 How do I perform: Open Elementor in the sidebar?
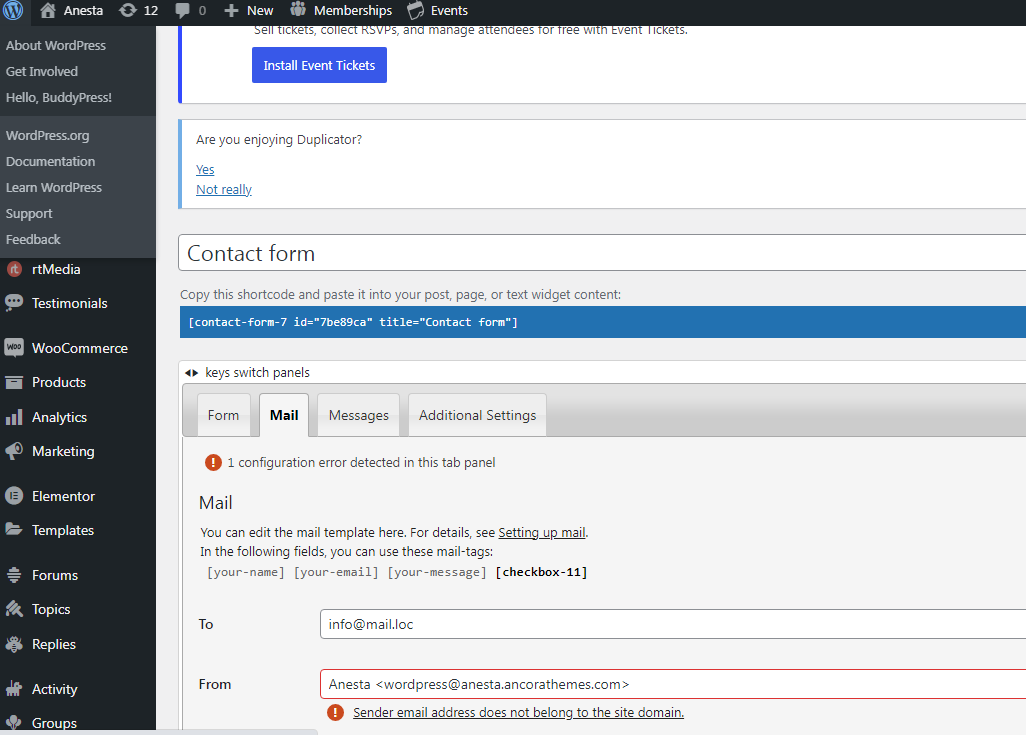(x=63, y=496)
